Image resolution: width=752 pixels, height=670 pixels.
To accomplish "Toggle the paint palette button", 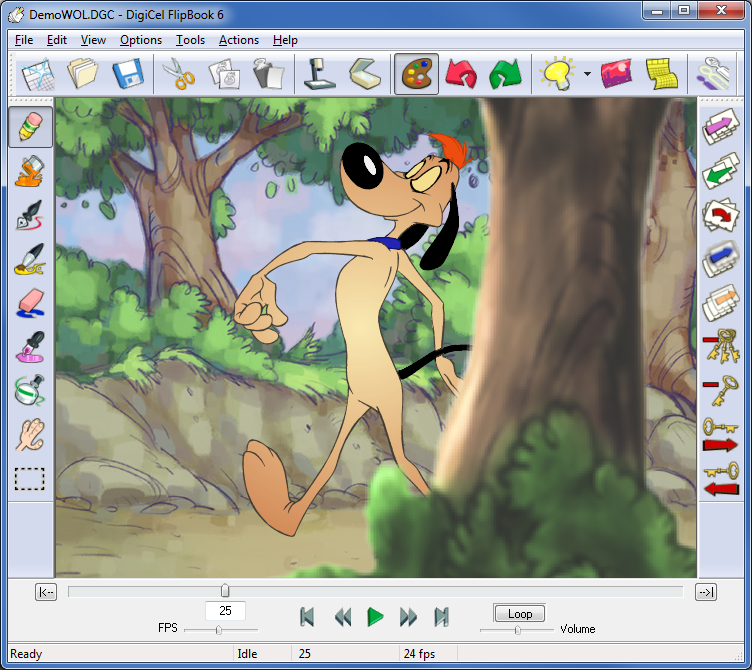I will tap(416, 74).
